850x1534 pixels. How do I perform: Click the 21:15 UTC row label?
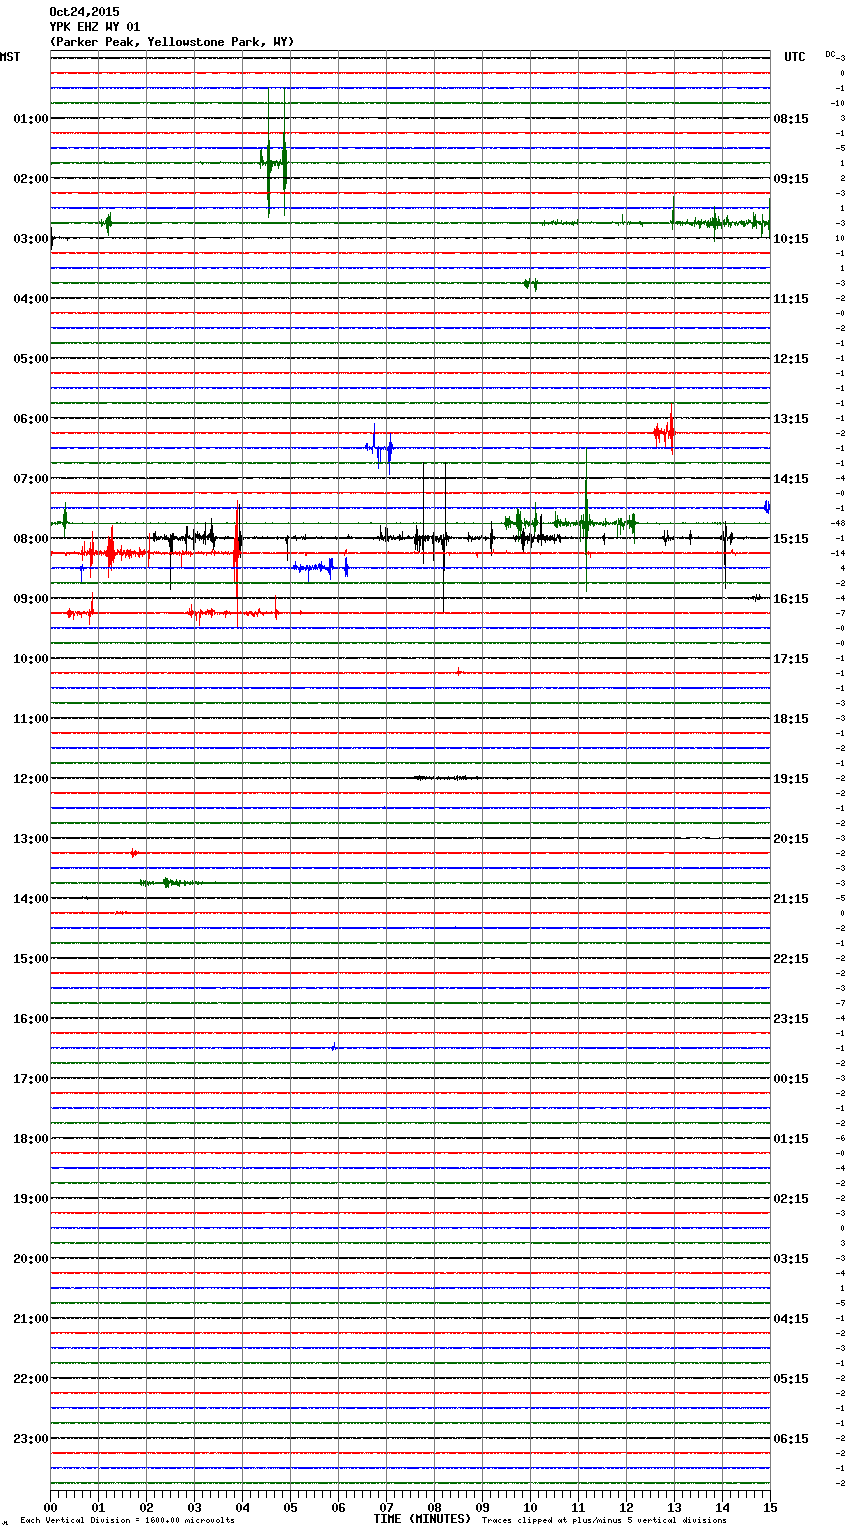(791, 899)
